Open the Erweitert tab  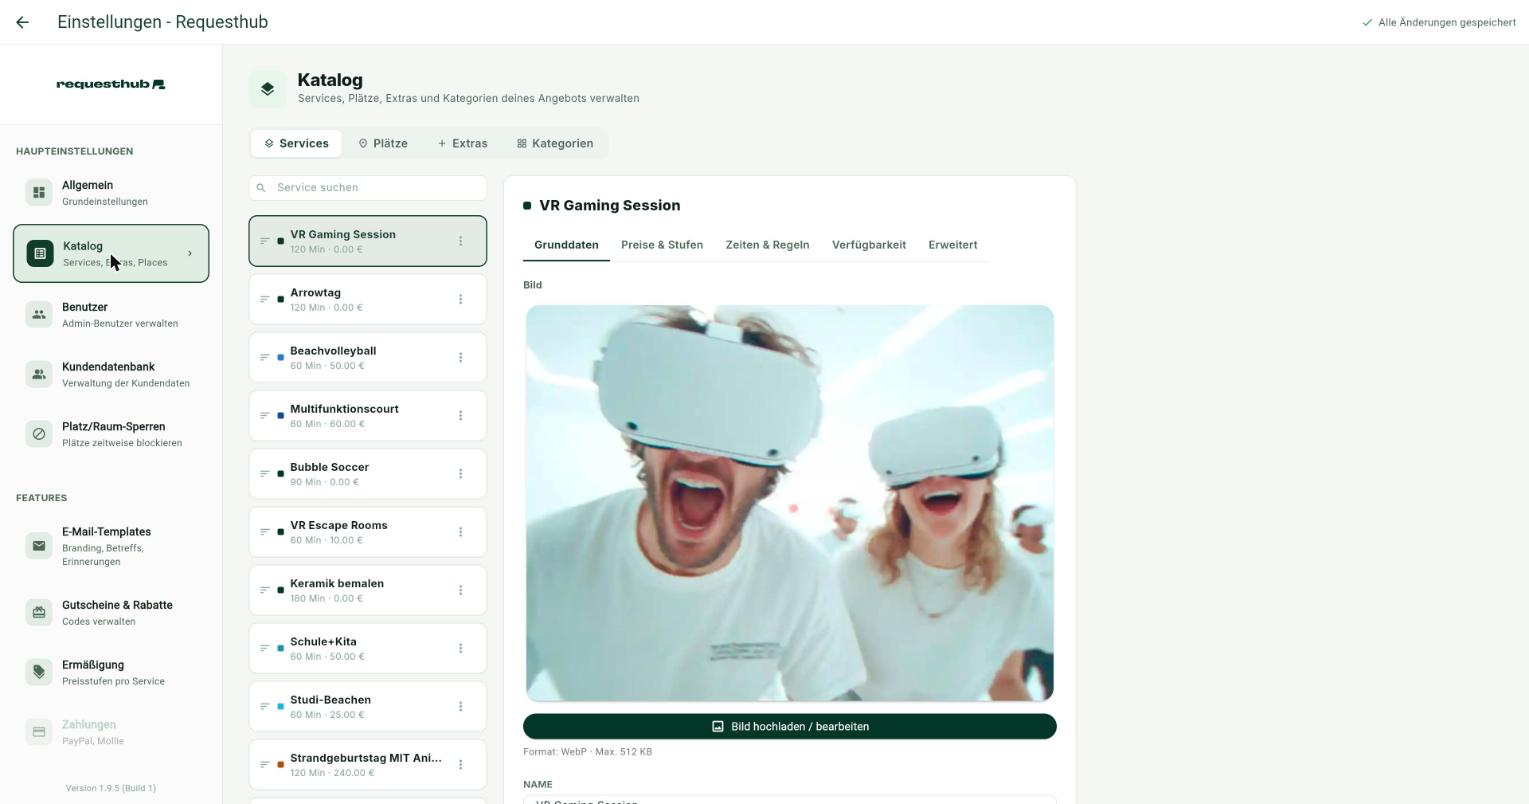click(x=953, y=245)
